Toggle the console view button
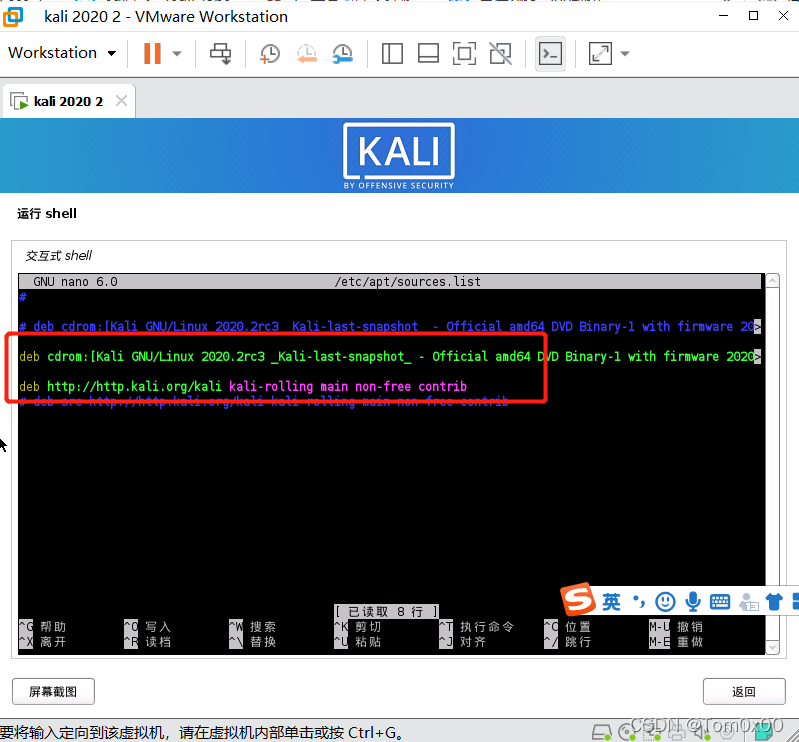 pos(550,54)
